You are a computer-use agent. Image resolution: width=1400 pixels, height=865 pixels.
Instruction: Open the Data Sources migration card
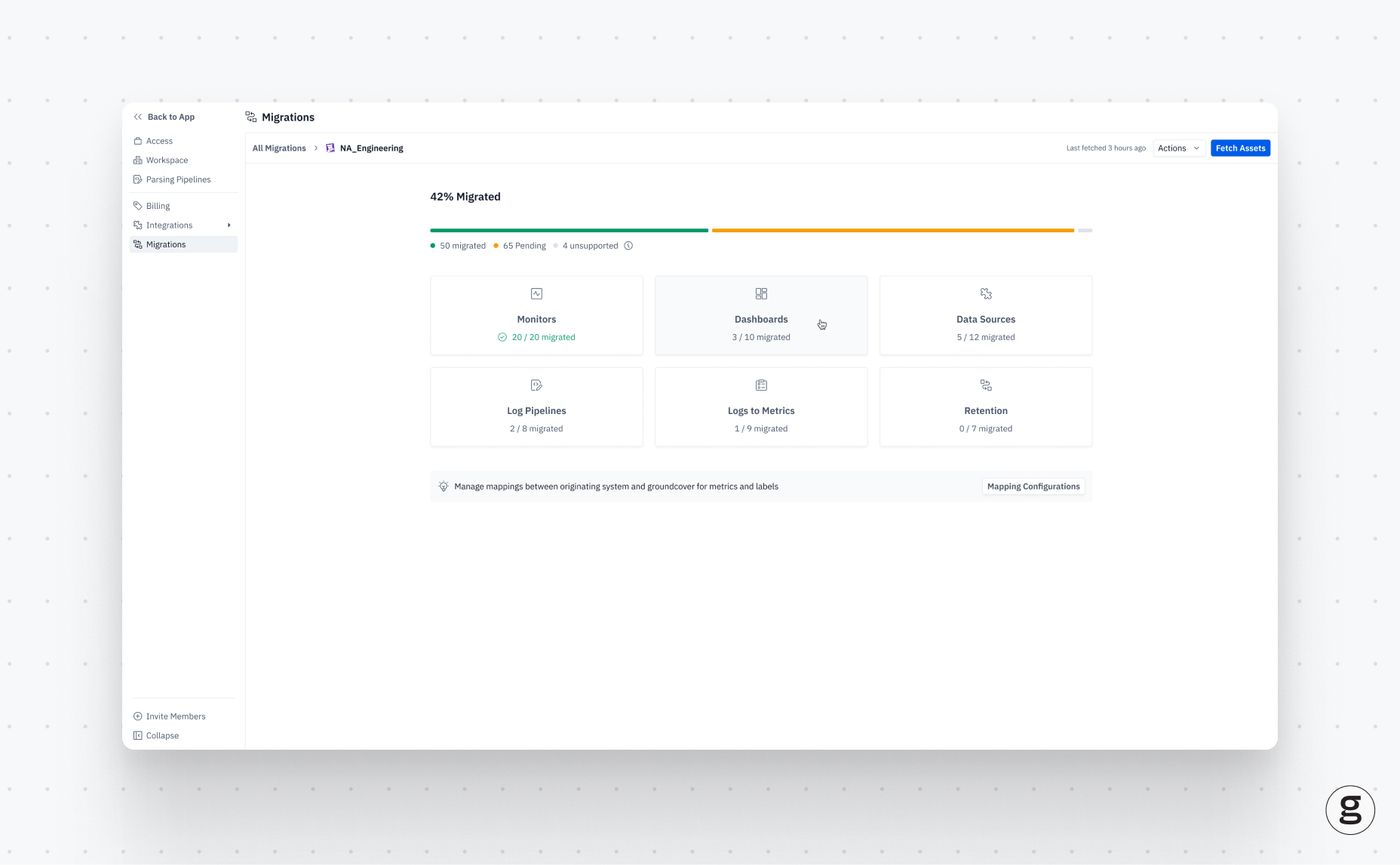(x=986, y=315)
